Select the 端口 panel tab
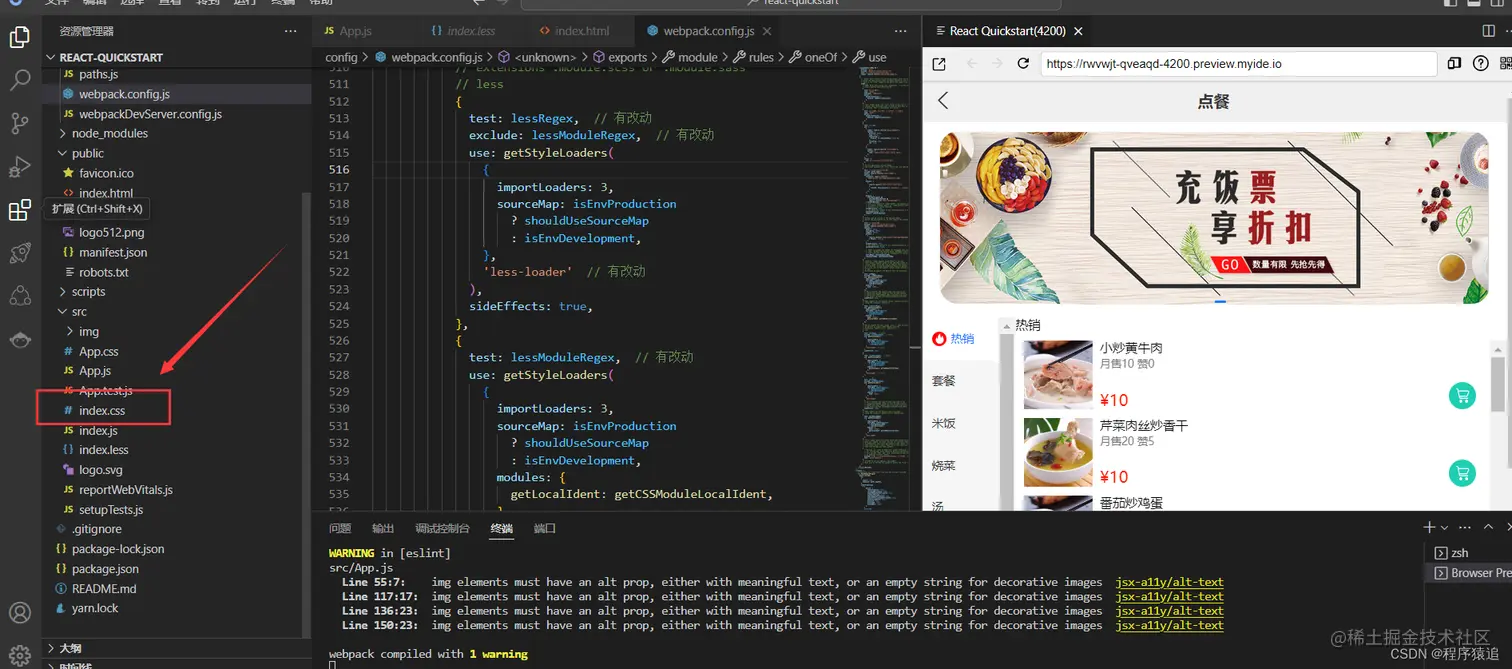 pyautogui.click(x=545, y=528)
